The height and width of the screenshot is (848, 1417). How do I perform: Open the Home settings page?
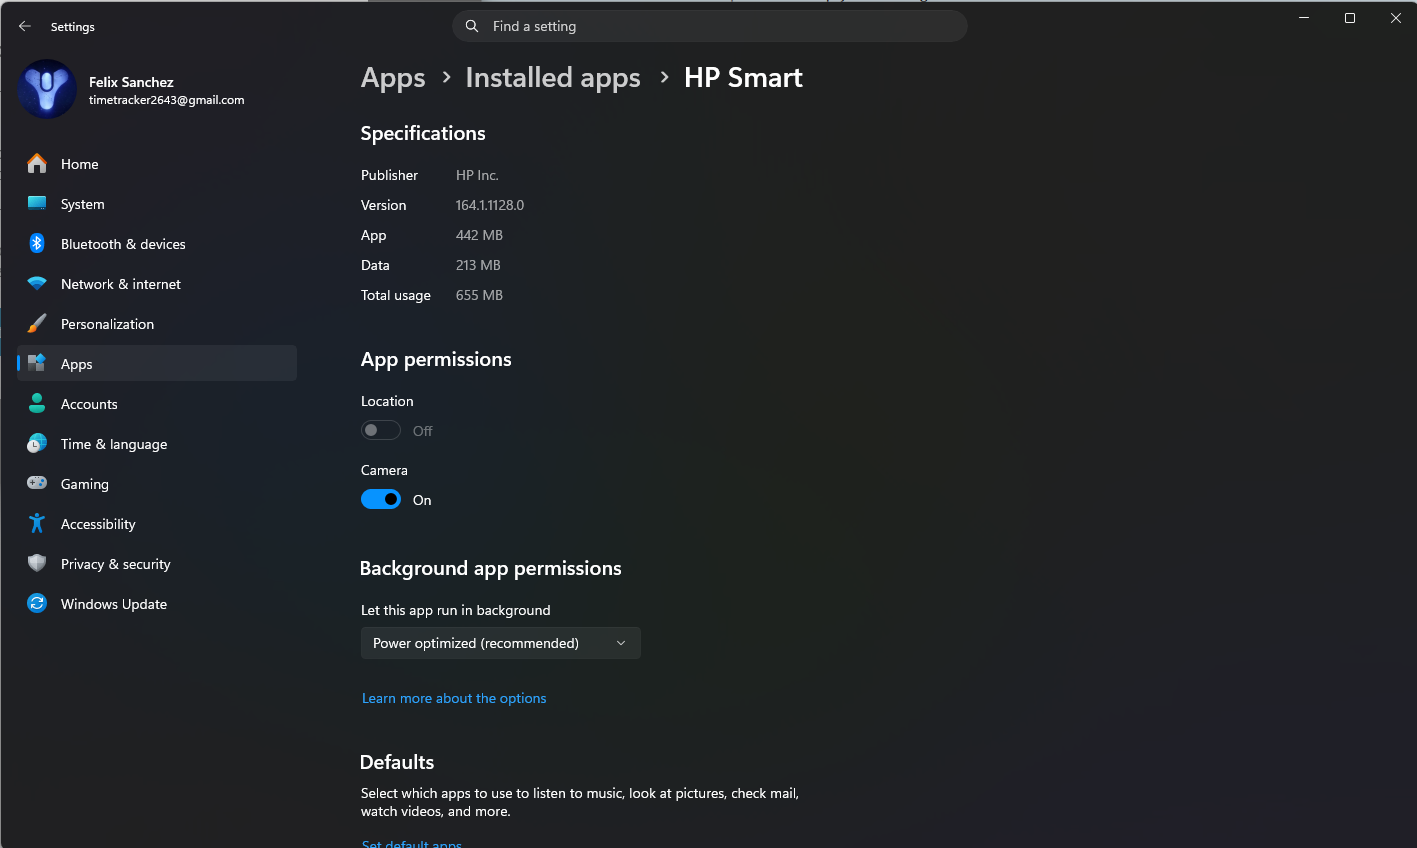click(157, 164)
